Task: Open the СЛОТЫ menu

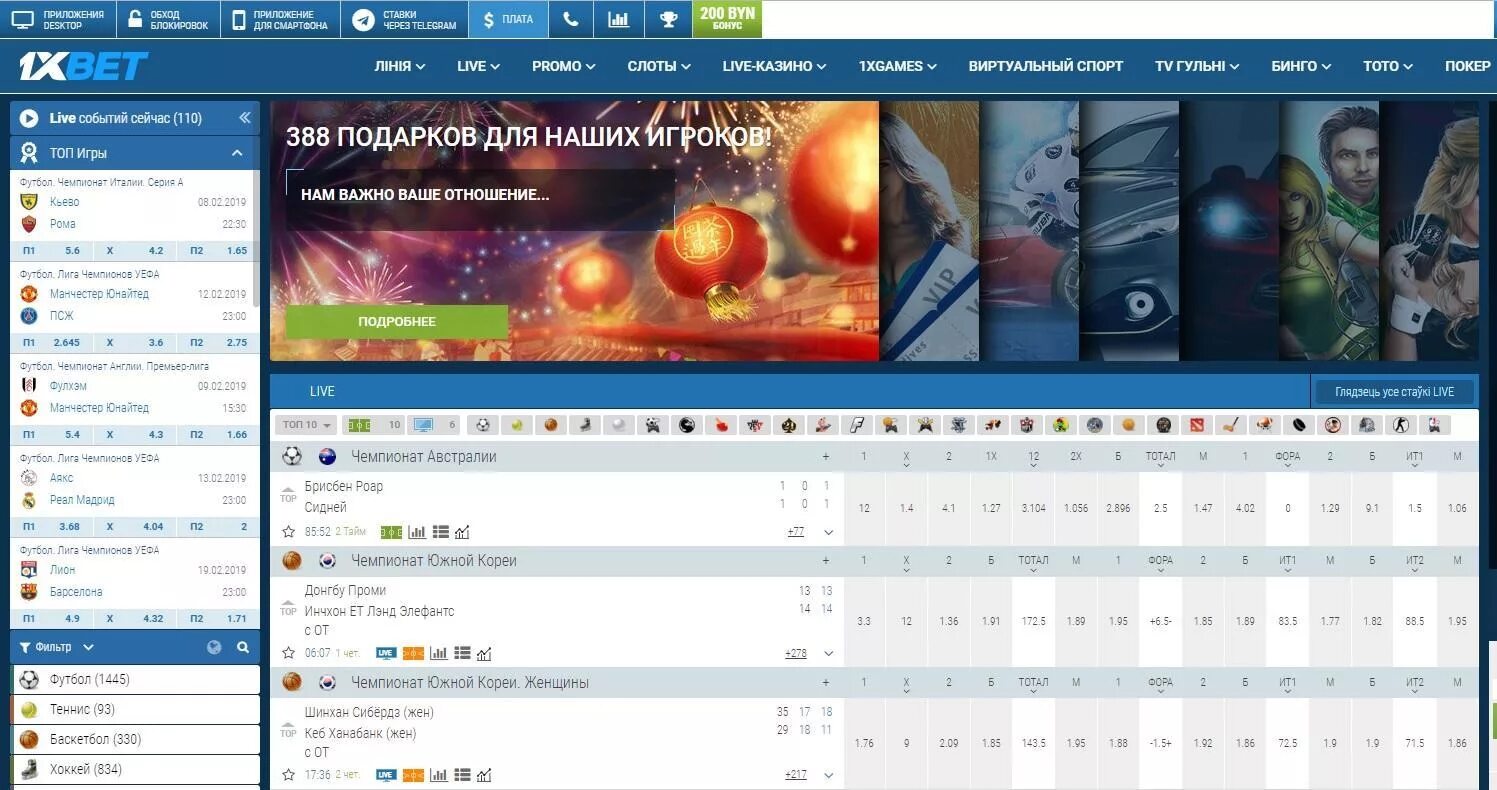Action: pos(659,66)
